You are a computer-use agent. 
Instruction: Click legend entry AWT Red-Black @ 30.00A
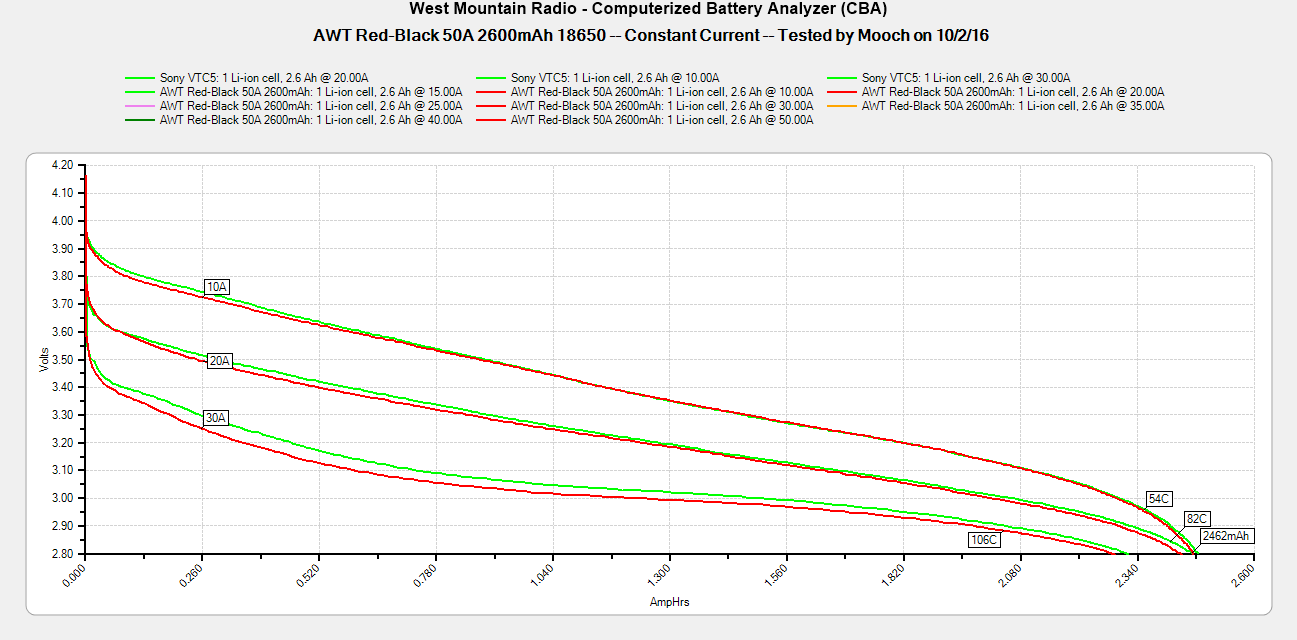[661, 105]
